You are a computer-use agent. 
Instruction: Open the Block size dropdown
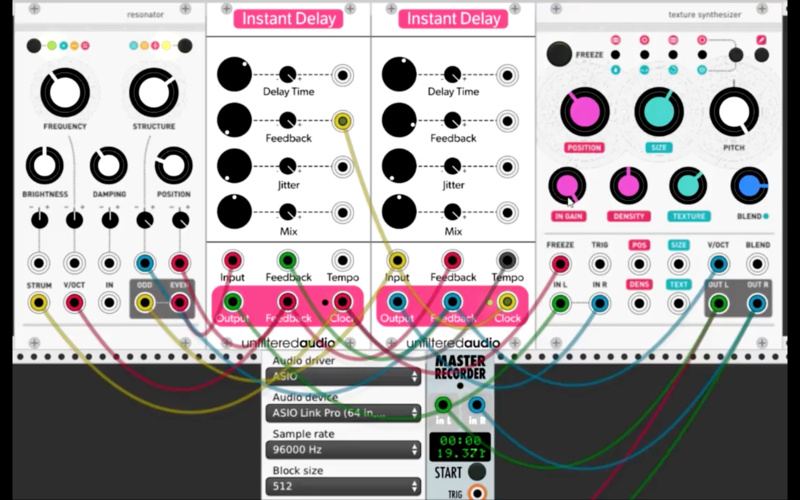(x=342, y=487)
